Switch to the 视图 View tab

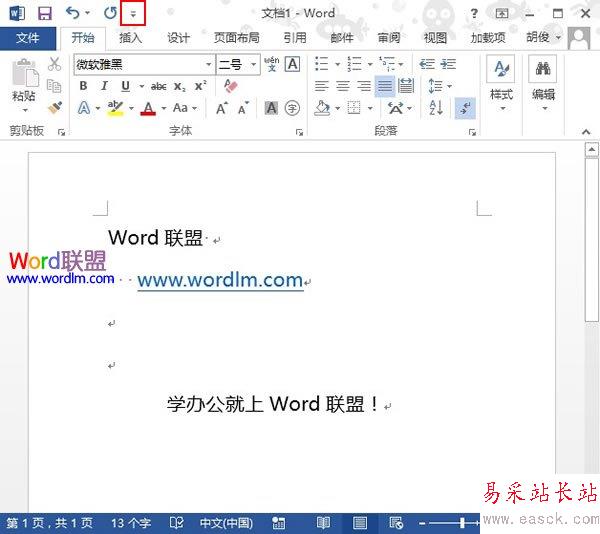435,38
